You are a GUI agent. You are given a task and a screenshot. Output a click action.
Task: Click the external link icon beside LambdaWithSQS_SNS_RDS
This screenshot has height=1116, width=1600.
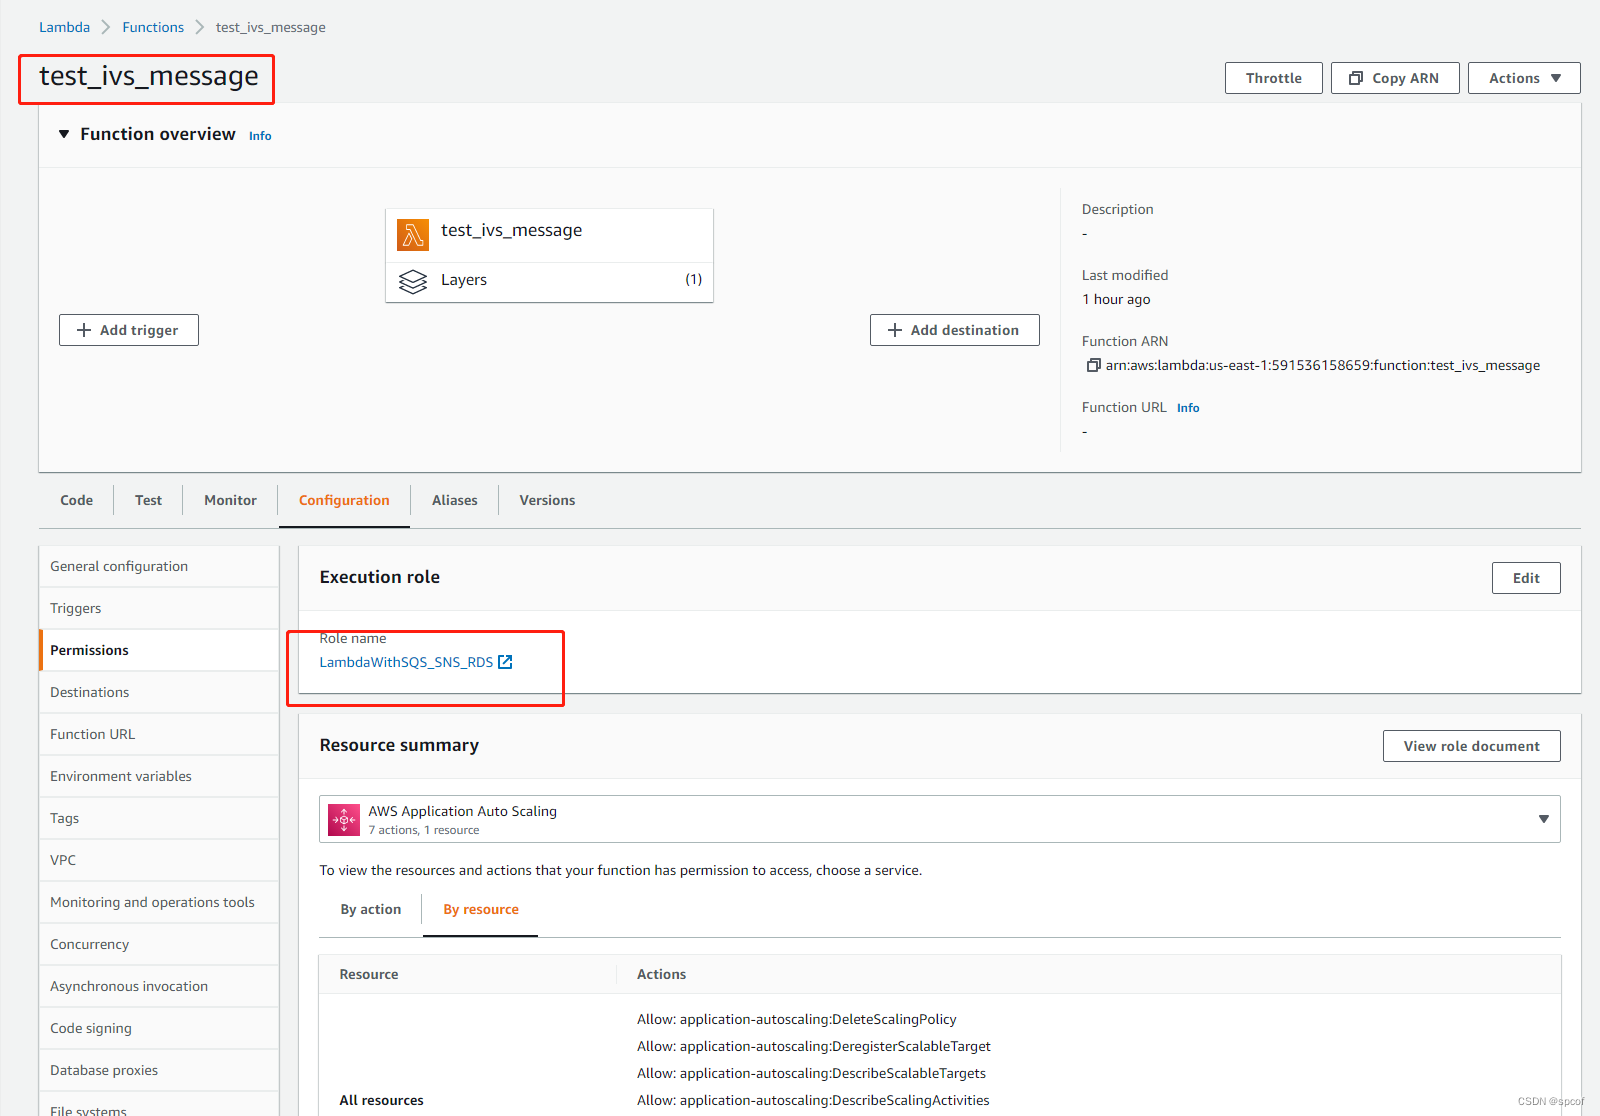click(x=505, y=662)
